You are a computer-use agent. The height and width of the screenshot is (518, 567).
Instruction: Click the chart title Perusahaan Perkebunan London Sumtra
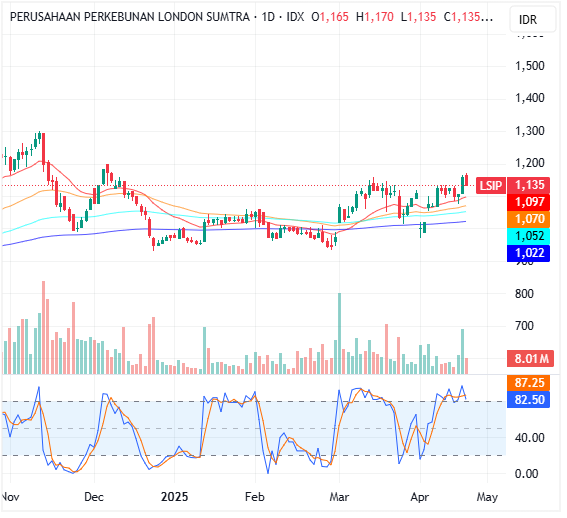click(x=129, y=17)
